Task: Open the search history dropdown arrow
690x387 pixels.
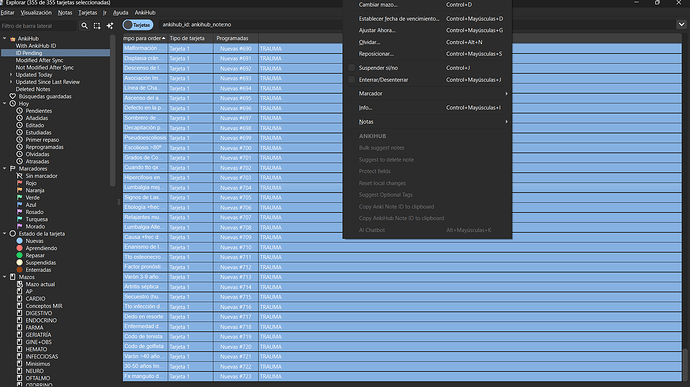Action: point(681,25)
